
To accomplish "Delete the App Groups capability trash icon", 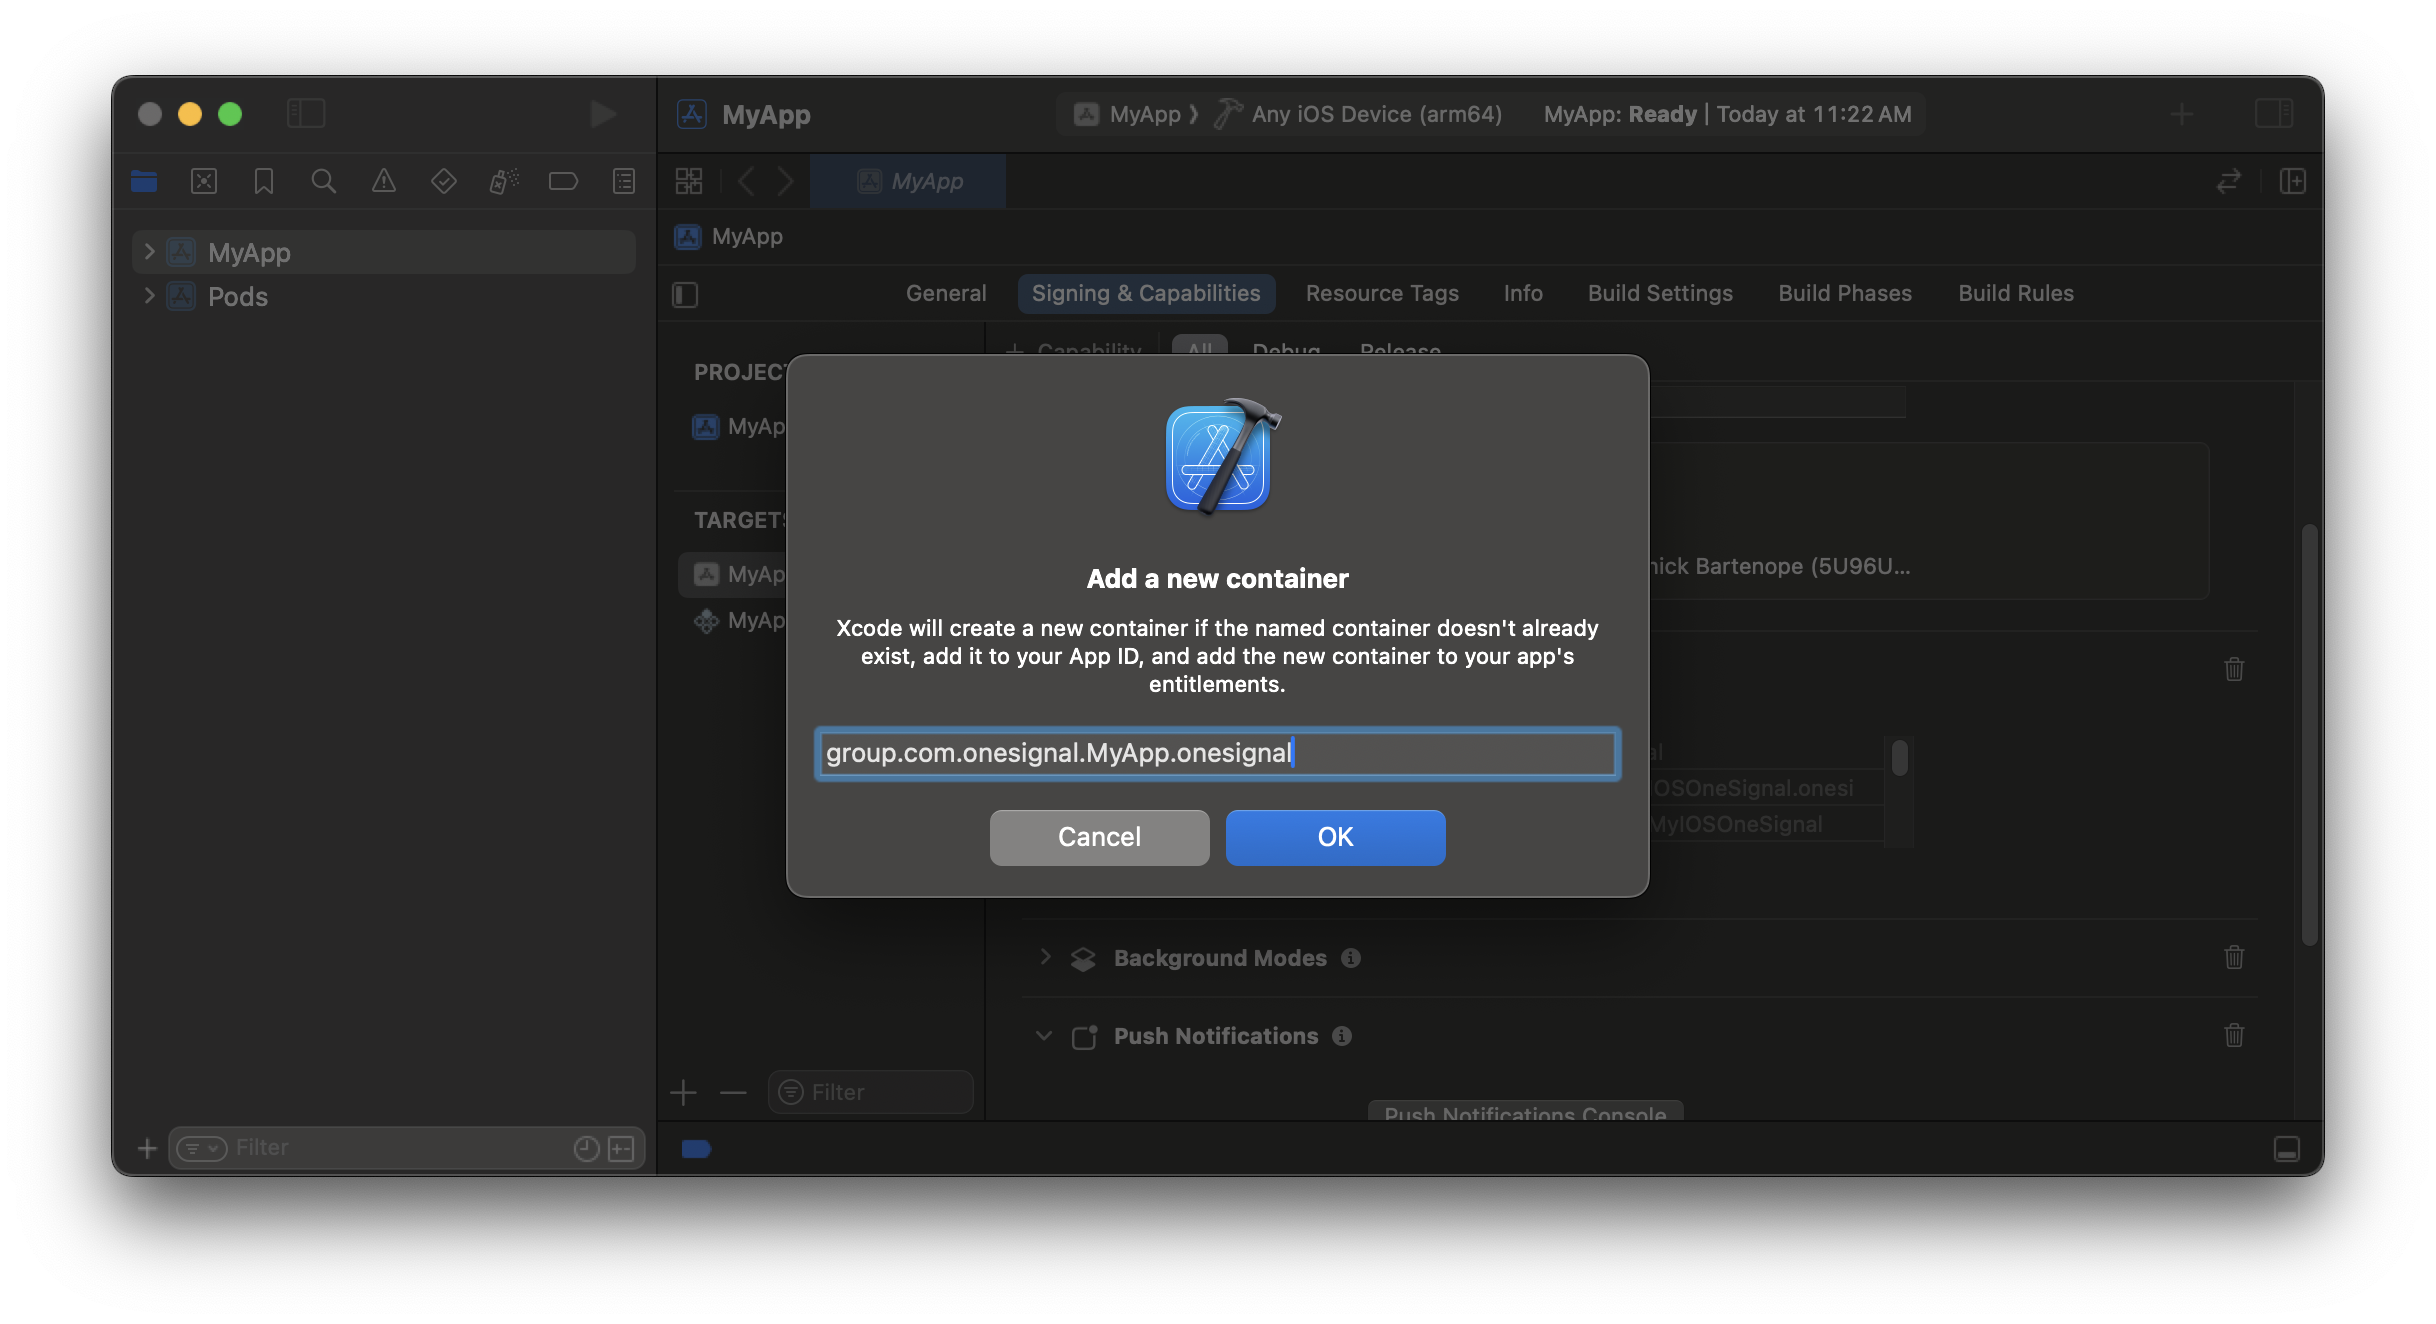I will (2234, 669).
